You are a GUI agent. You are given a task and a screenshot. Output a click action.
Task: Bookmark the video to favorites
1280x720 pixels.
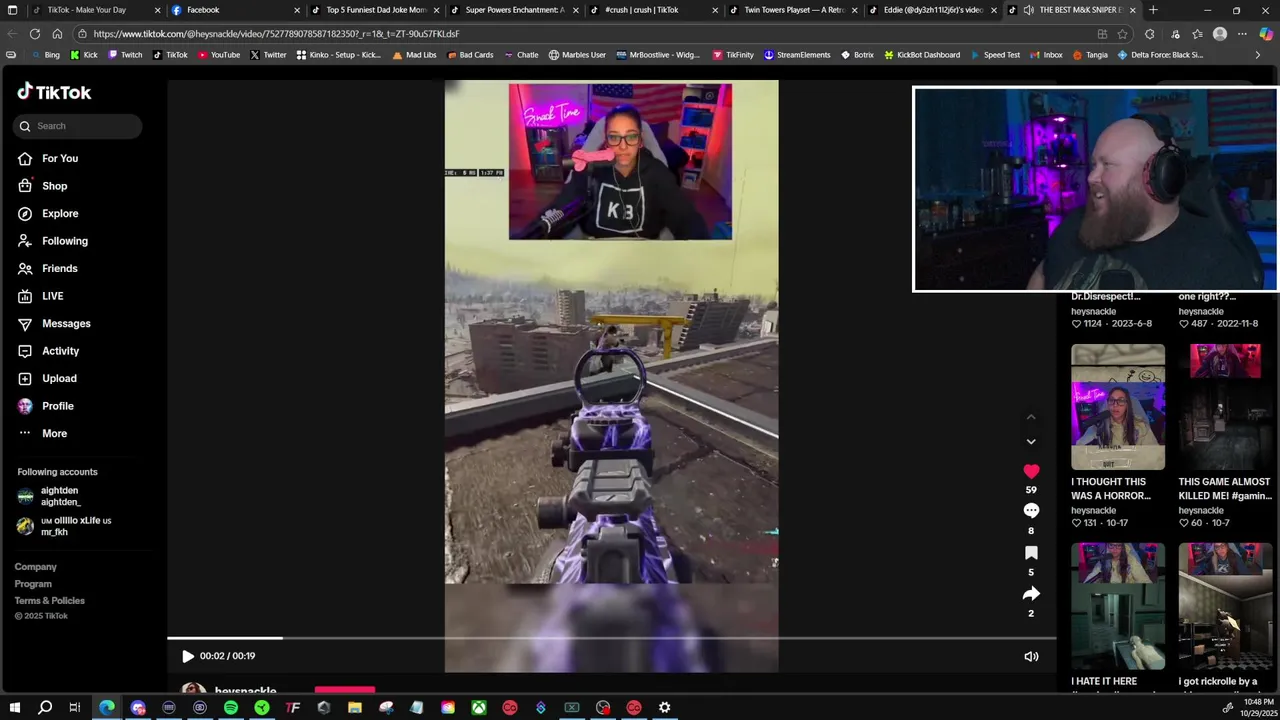point(1031,553)
